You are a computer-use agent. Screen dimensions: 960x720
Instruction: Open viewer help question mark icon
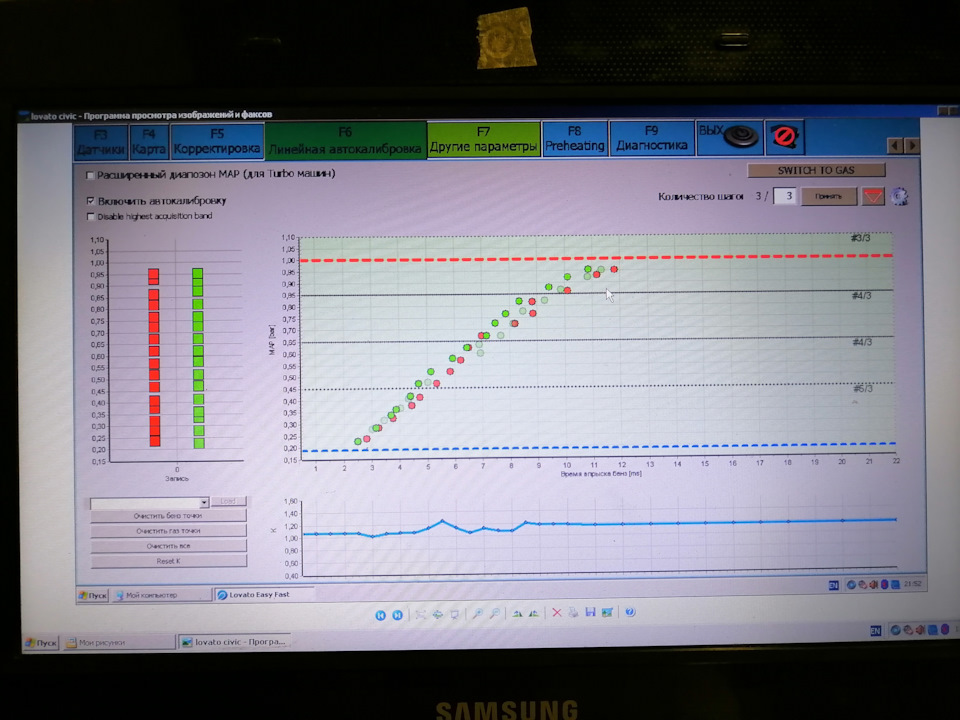point(630,612)
